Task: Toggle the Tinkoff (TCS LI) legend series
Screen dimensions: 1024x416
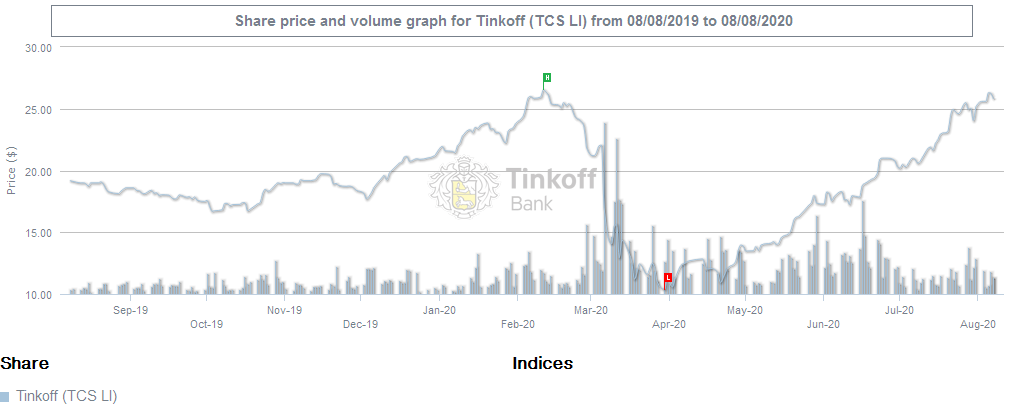Action: pos(66,396)
